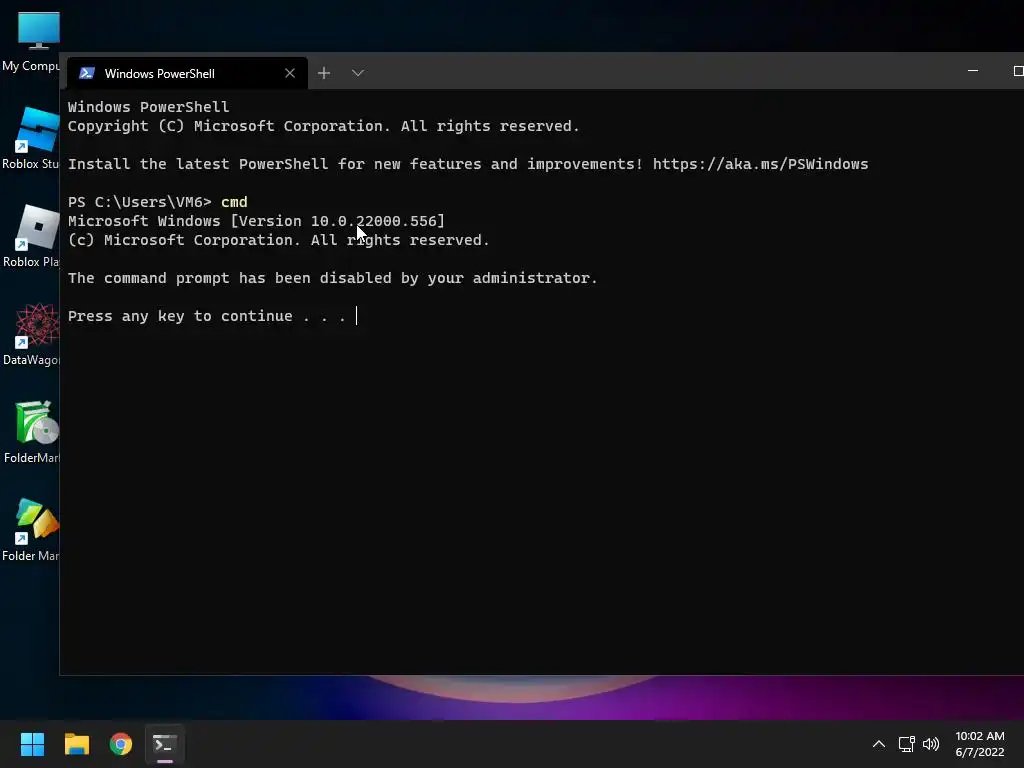Open the terminal profiles dropdown
1024x768 pixels.
pyautogui.click(x=357, y=73)
